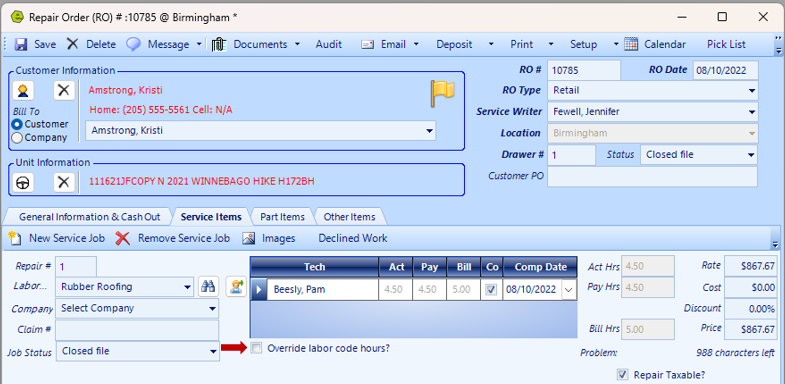The image size is (785, 384).
Task: Click the Pick List toolbar button
Action: 726,44
